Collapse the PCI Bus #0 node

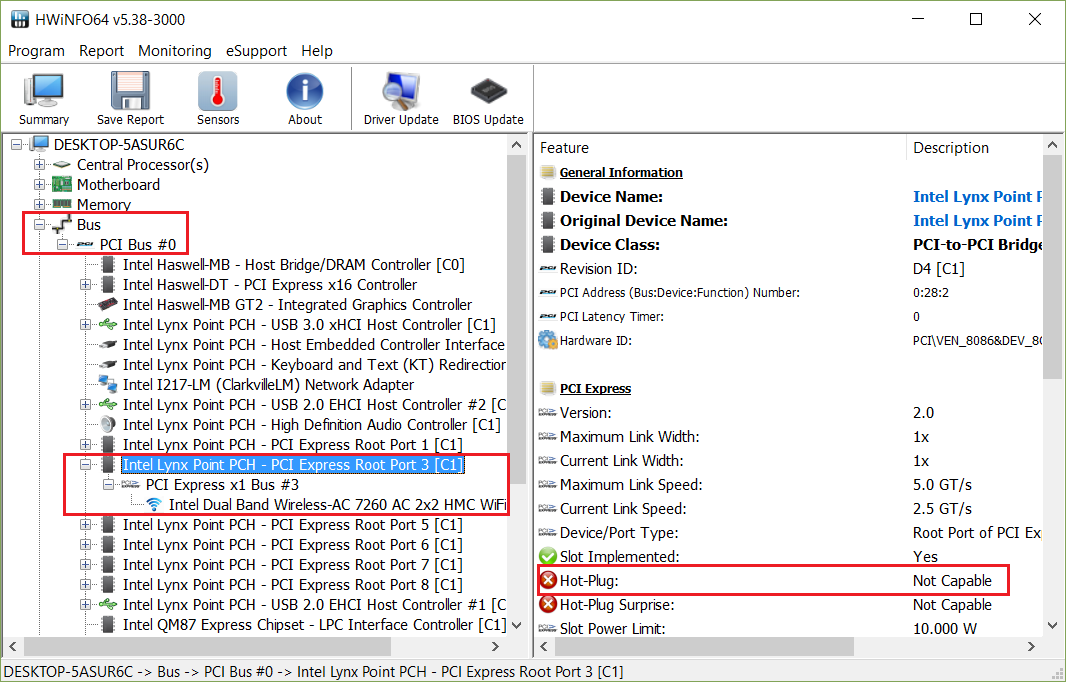tap(63, 244)
